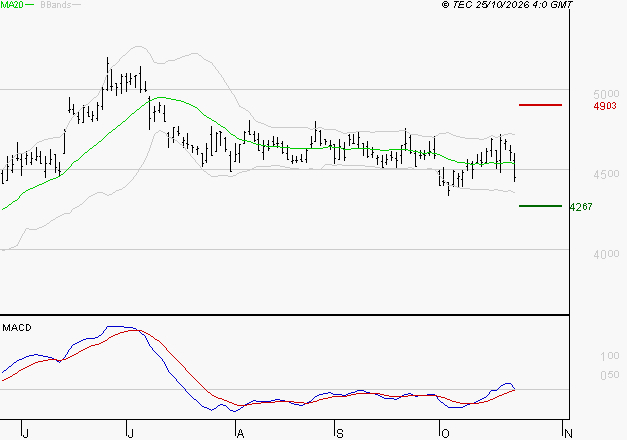Click the 4000 price axis label
Screen dimensions: 627x440
point(606,254)
